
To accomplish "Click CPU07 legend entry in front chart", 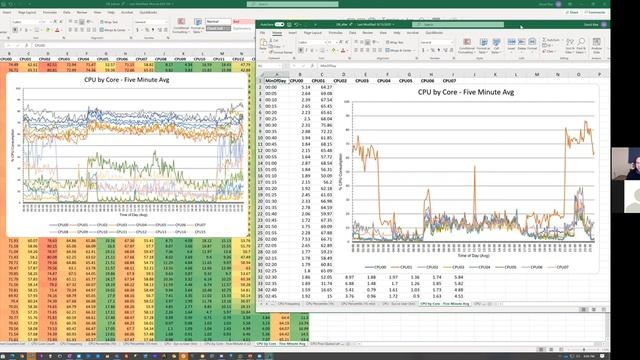I will click(558, 267).
